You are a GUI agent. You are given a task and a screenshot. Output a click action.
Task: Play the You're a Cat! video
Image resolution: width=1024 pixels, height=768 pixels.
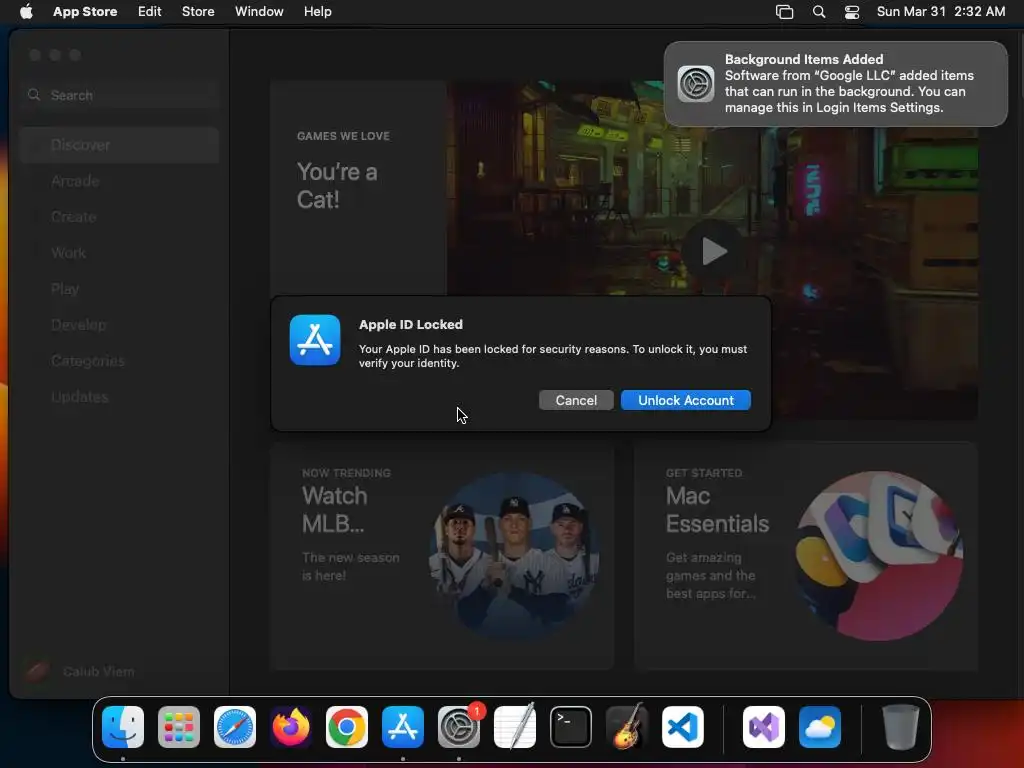click(714, 251)
